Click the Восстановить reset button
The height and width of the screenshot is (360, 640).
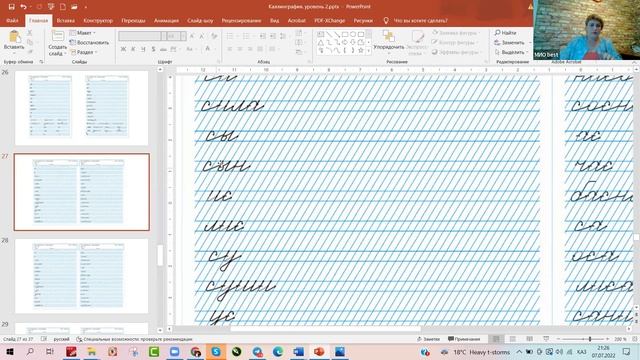pyautogui.click(x=89, y=42)
